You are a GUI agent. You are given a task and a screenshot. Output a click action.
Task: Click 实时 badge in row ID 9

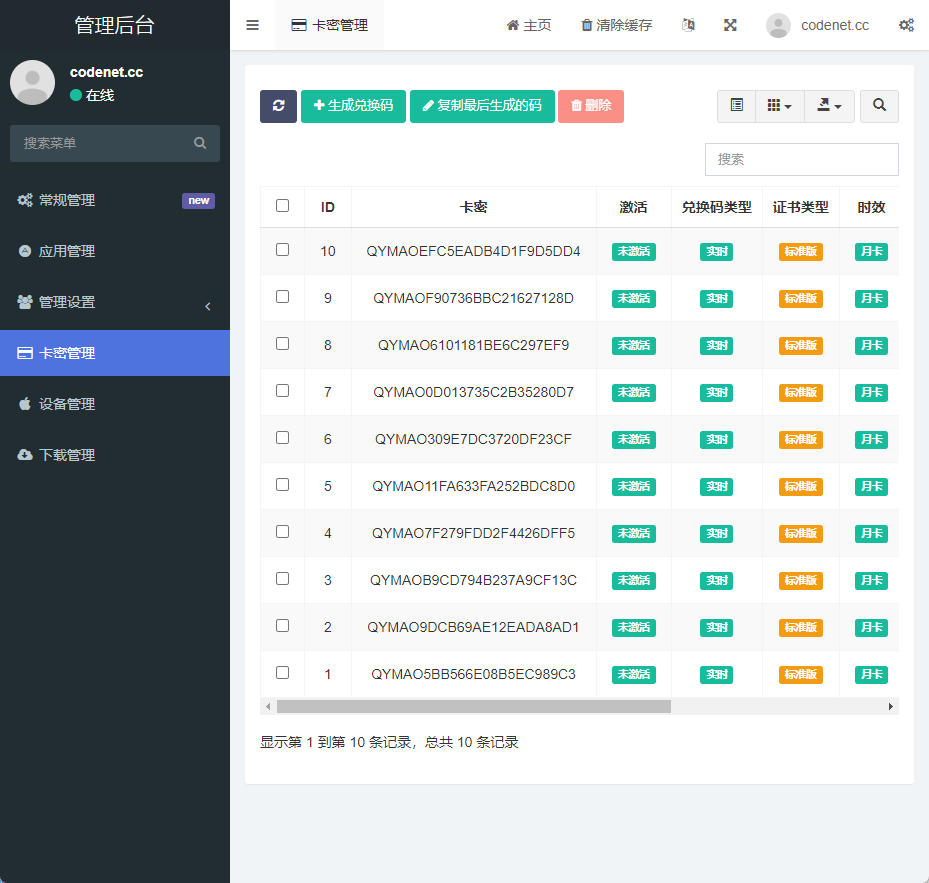(x=716, y=299)
